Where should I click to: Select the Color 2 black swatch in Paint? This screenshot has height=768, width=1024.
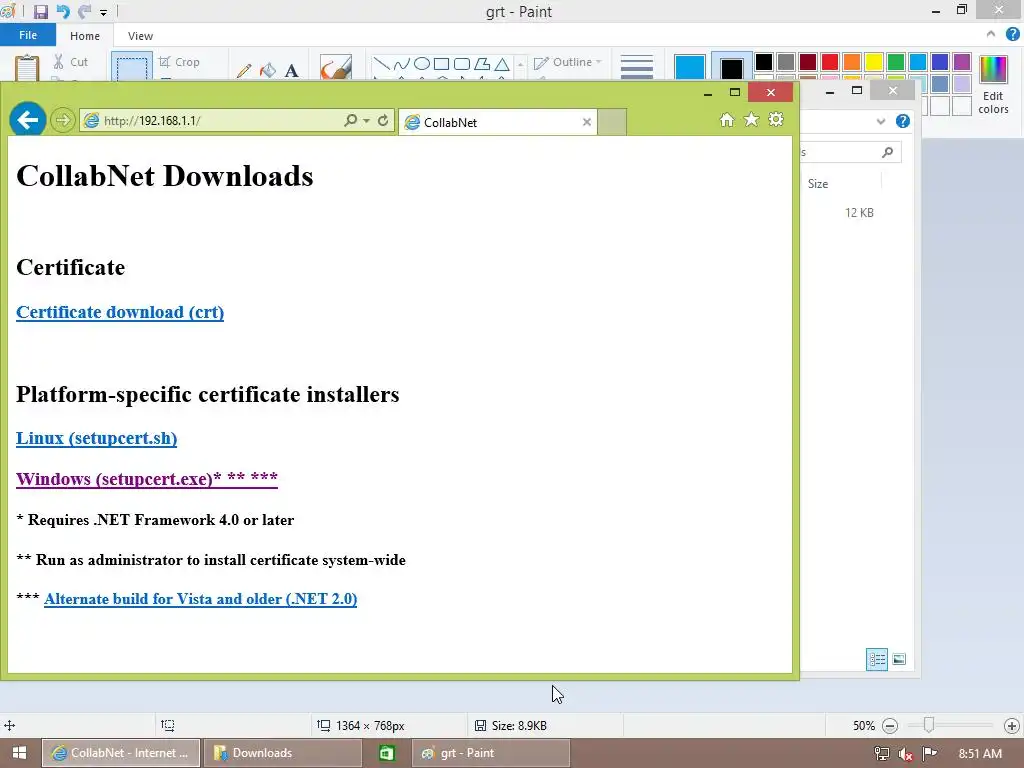[731, 67]
